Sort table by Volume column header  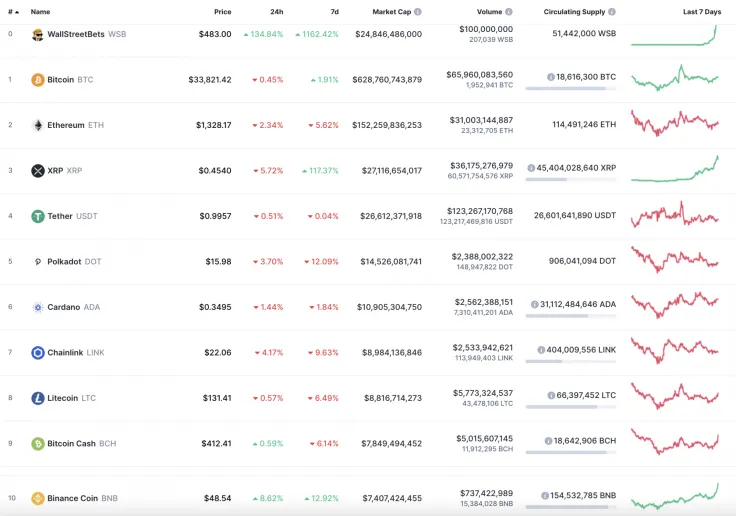tap(490, 12)
